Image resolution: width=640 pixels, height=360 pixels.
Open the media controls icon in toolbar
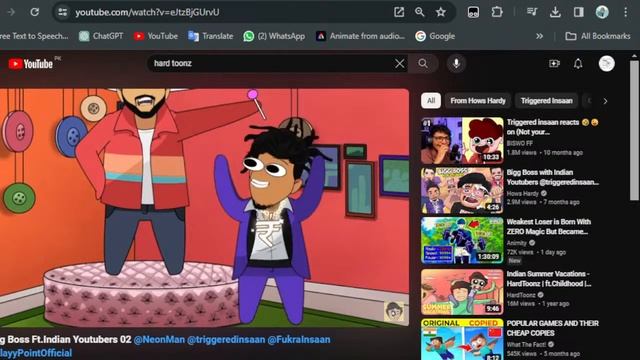tap(532, 12)
